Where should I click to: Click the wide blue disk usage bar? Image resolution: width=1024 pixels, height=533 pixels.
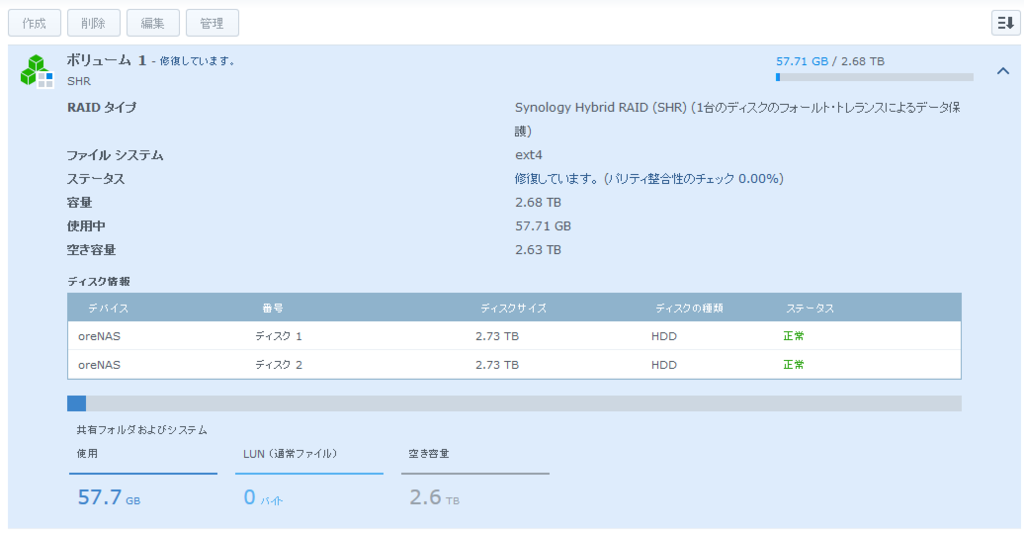click(x=514, y=404)
